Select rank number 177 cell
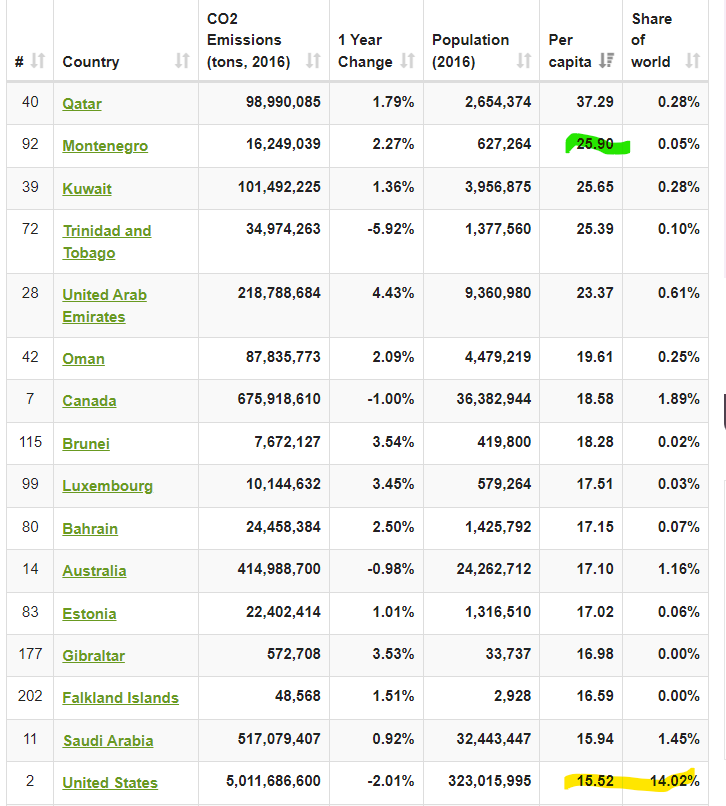 [30, 654]
